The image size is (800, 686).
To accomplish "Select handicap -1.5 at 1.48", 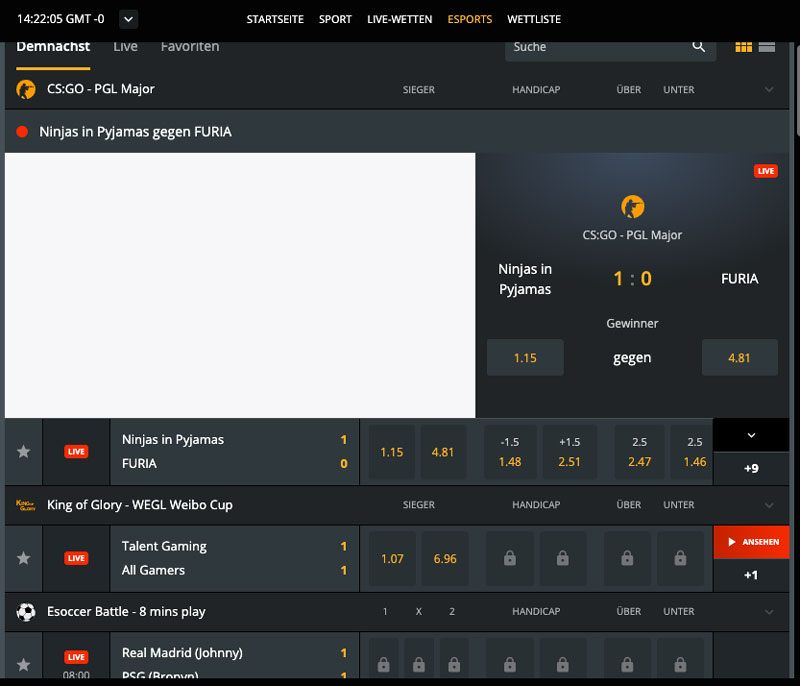I will (x=510, y=452).
